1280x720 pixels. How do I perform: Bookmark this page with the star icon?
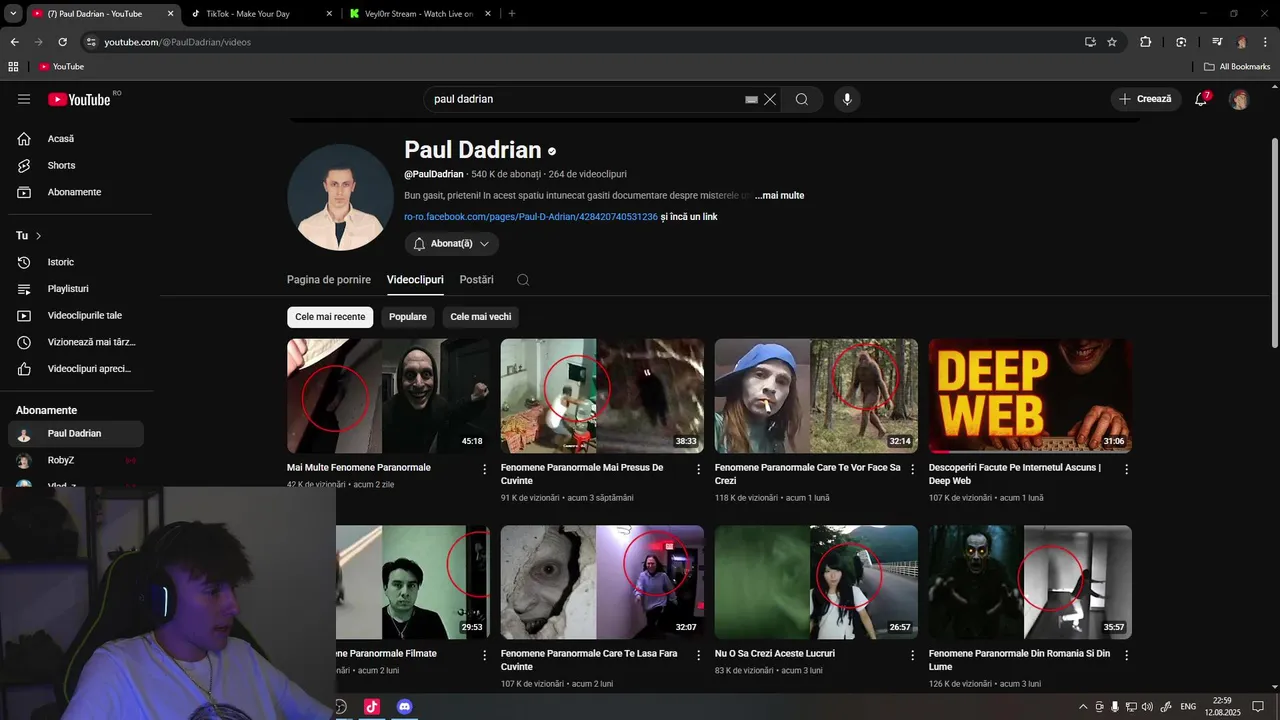click(1112, 42)
